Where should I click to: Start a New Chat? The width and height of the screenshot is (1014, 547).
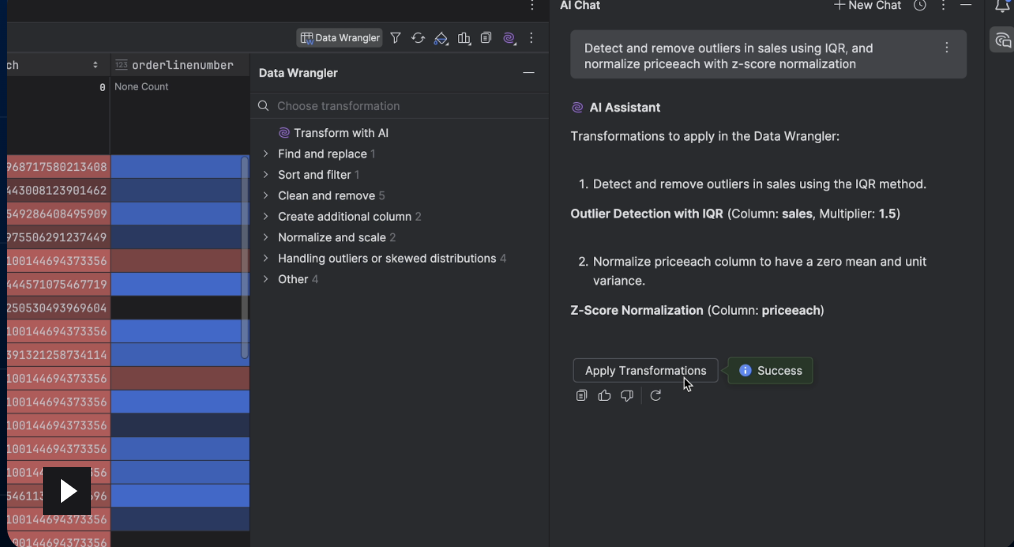867,6
